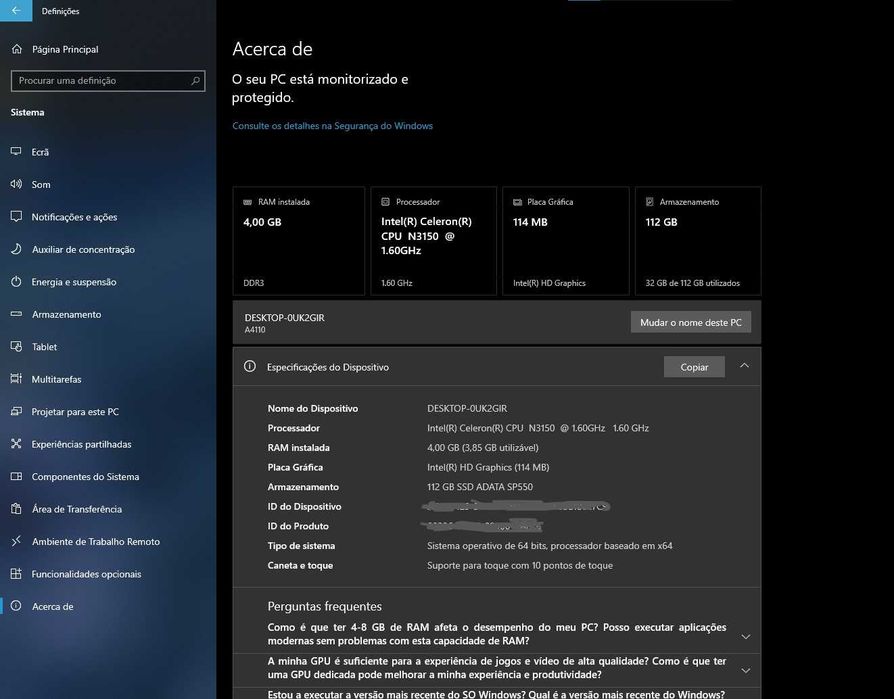Click the Multitarefas icon
Viewport: 894px width, 699px height.
[16, 379]
